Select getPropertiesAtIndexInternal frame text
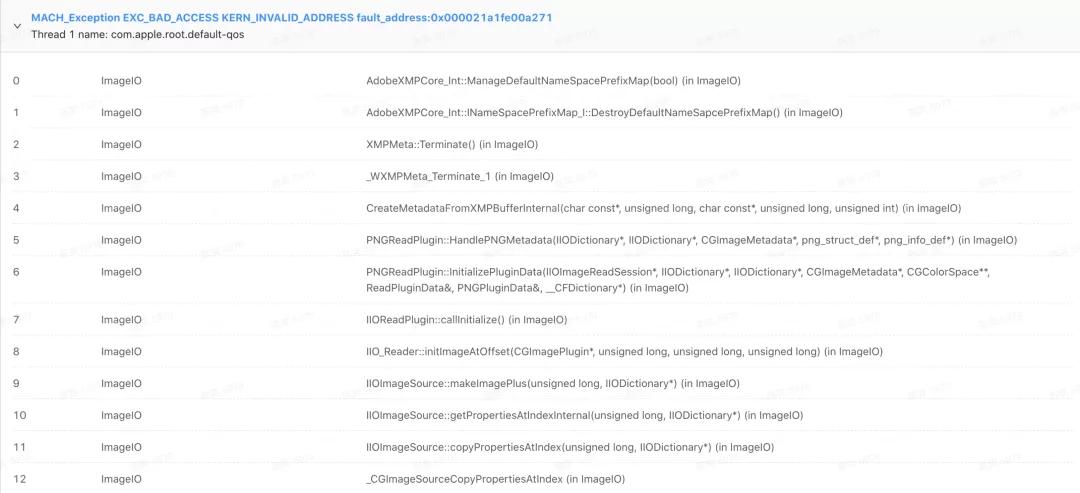The width and height of the screenshot is (1080, 493). pos(584,416)
